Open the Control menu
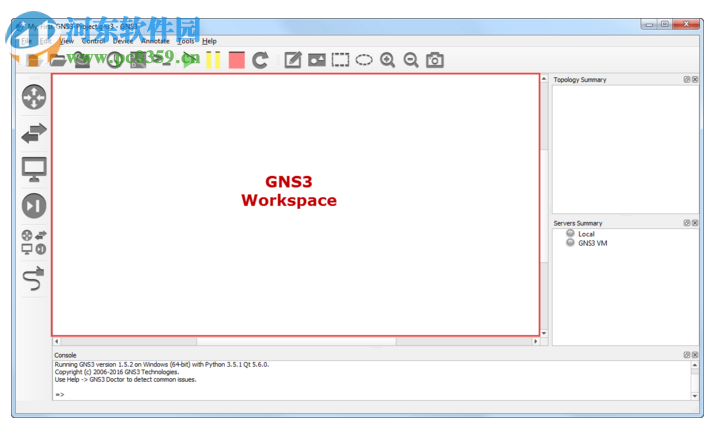The height and width of the screenshot is (422, 715). click(93, 41)
